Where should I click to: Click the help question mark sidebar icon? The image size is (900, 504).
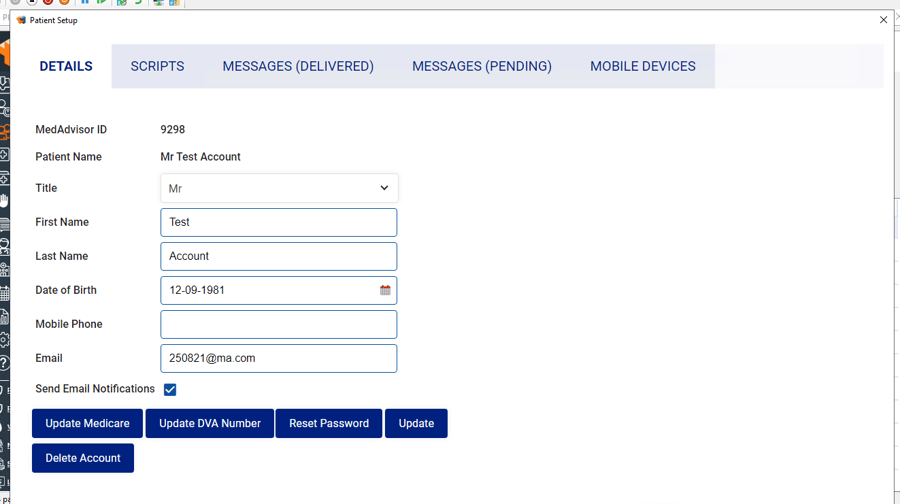pyautogui.click(x=5, y=363)
